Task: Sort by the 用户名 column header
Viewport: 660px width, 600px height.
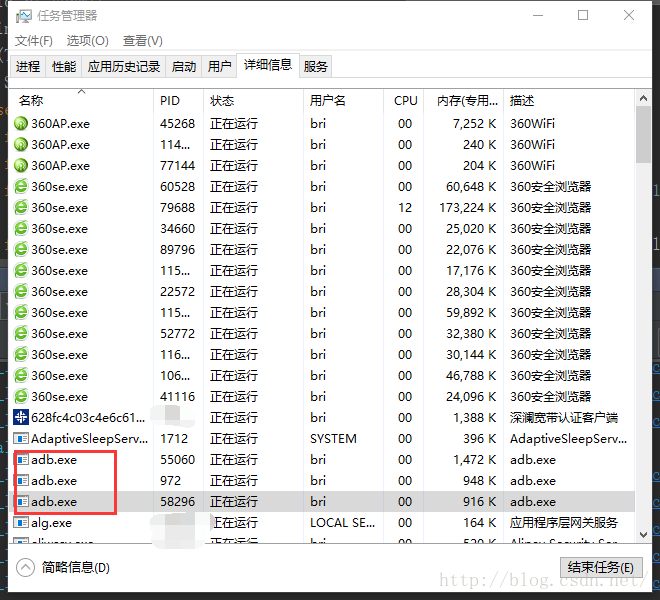Action: point(343,101)
